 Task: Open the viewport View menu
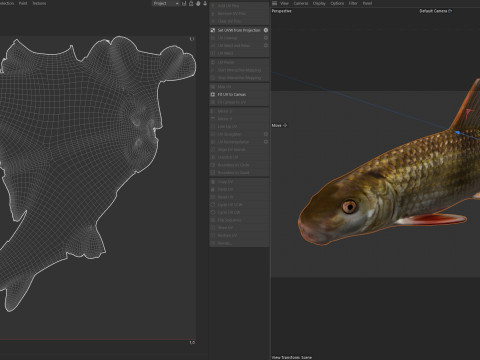pos(284,3)
